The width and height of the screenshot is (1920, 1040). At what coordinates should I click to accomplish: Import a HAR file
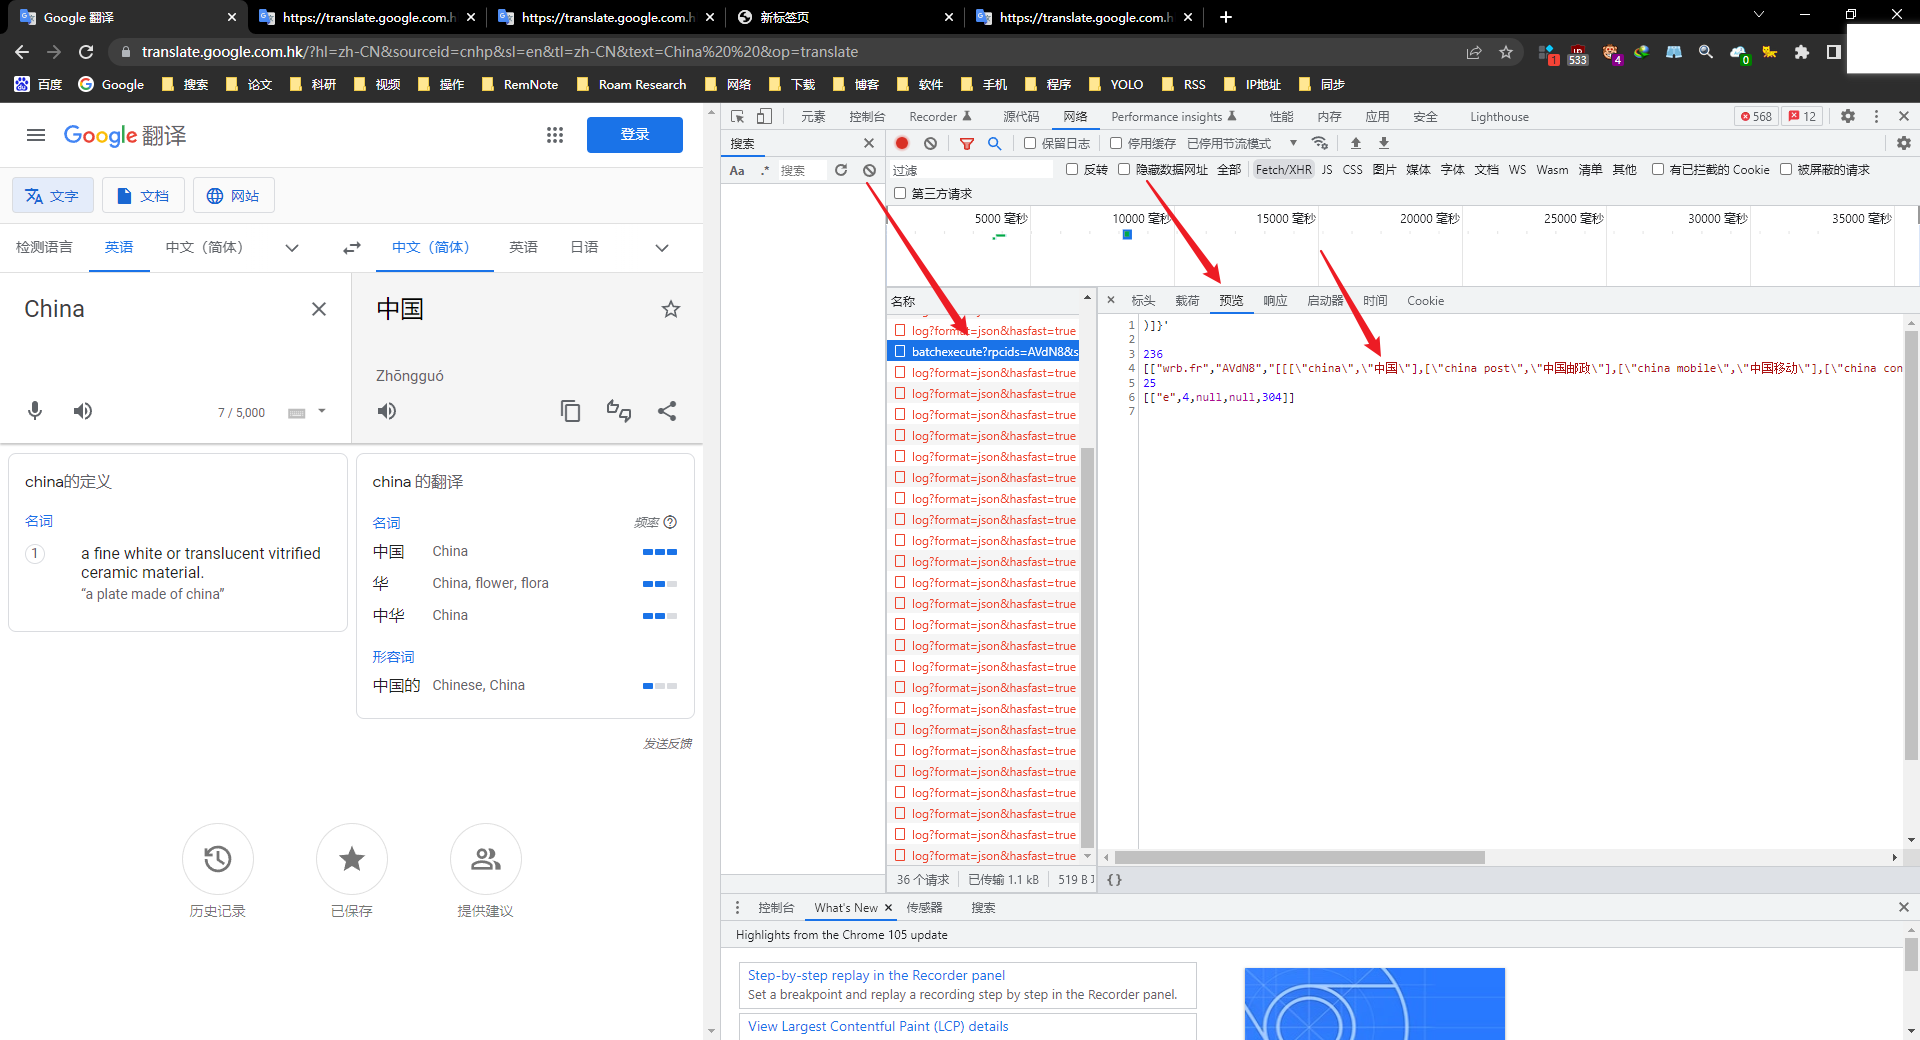click(1356, 143)
